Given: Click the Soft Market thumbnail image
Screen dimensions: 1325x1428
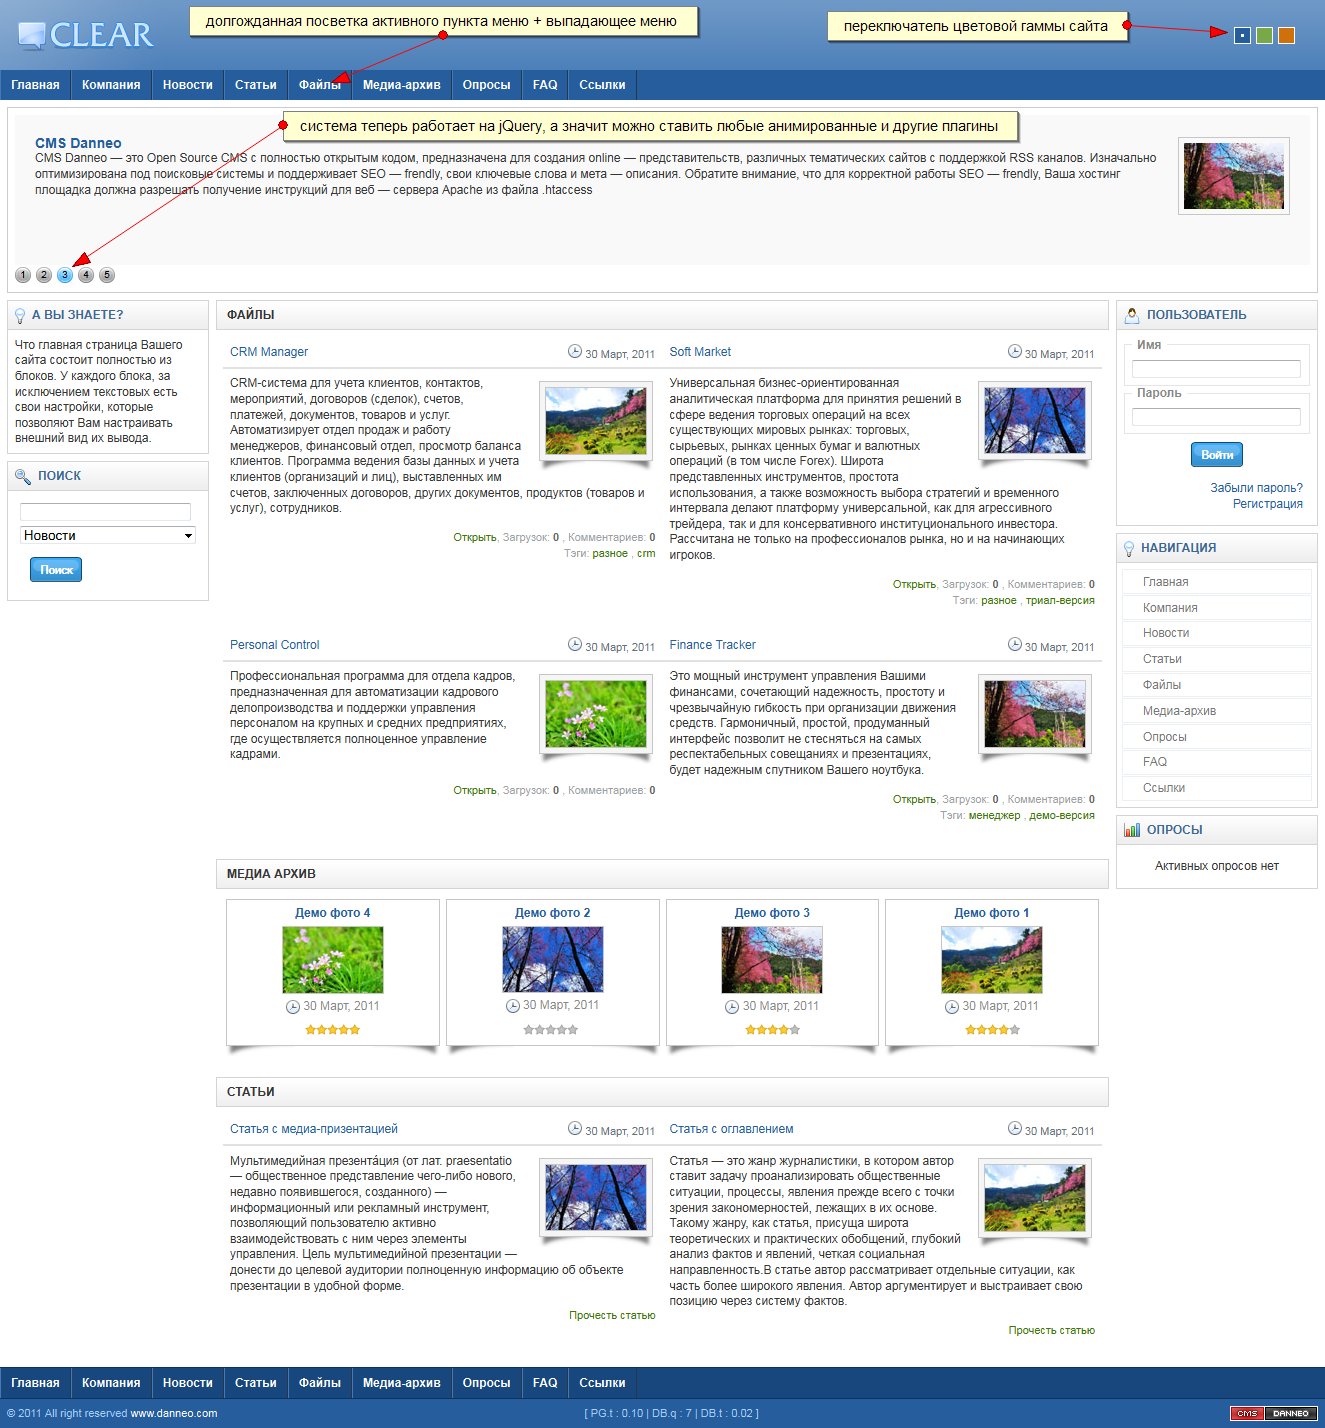Looking at the screenshot, I should click(1035, 421).
